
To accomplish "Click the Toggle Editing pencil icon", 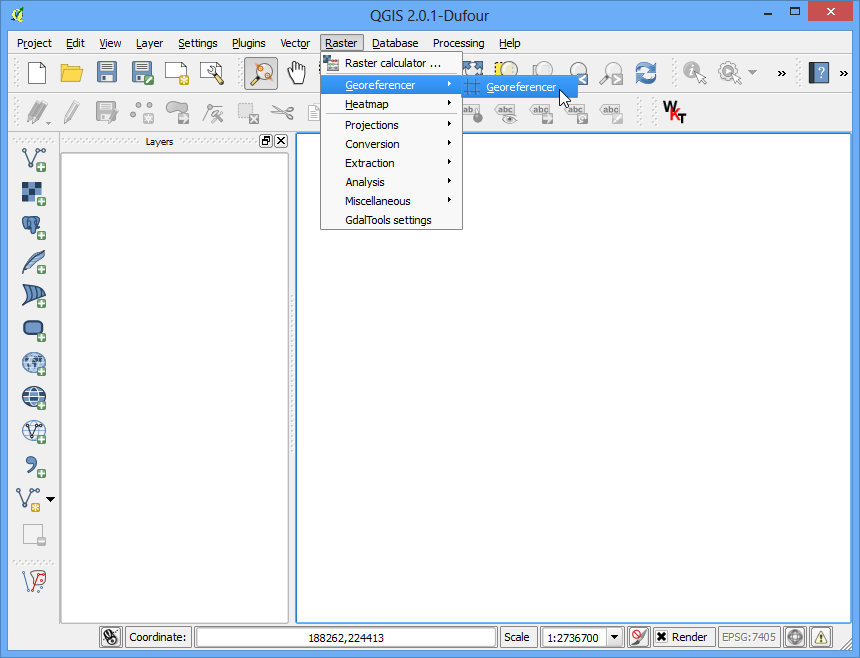I will (x=71, y=112).
